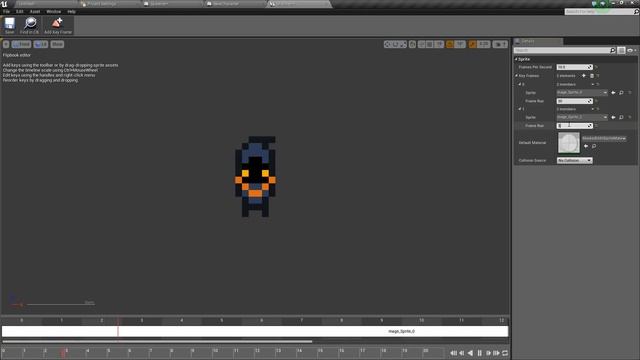Clear all Key Frames with trash icon

tap(592, 76)
